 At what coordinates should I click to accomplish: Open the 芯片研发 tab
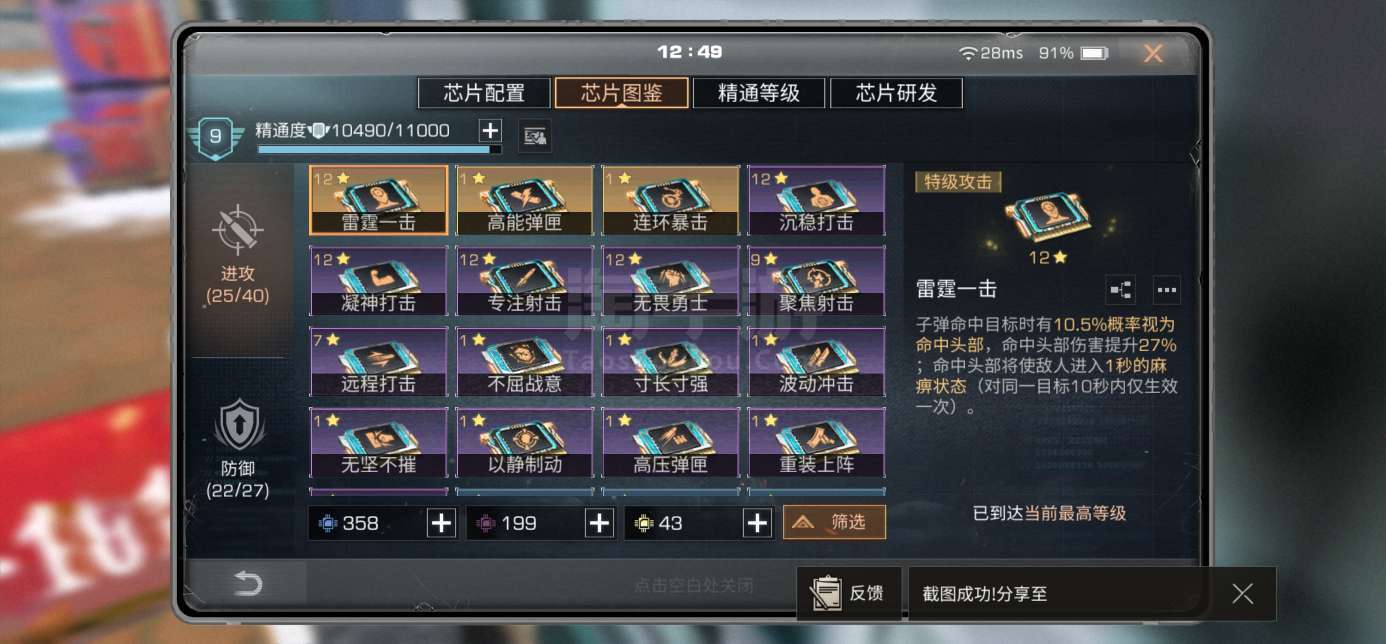tap(896, 93)
